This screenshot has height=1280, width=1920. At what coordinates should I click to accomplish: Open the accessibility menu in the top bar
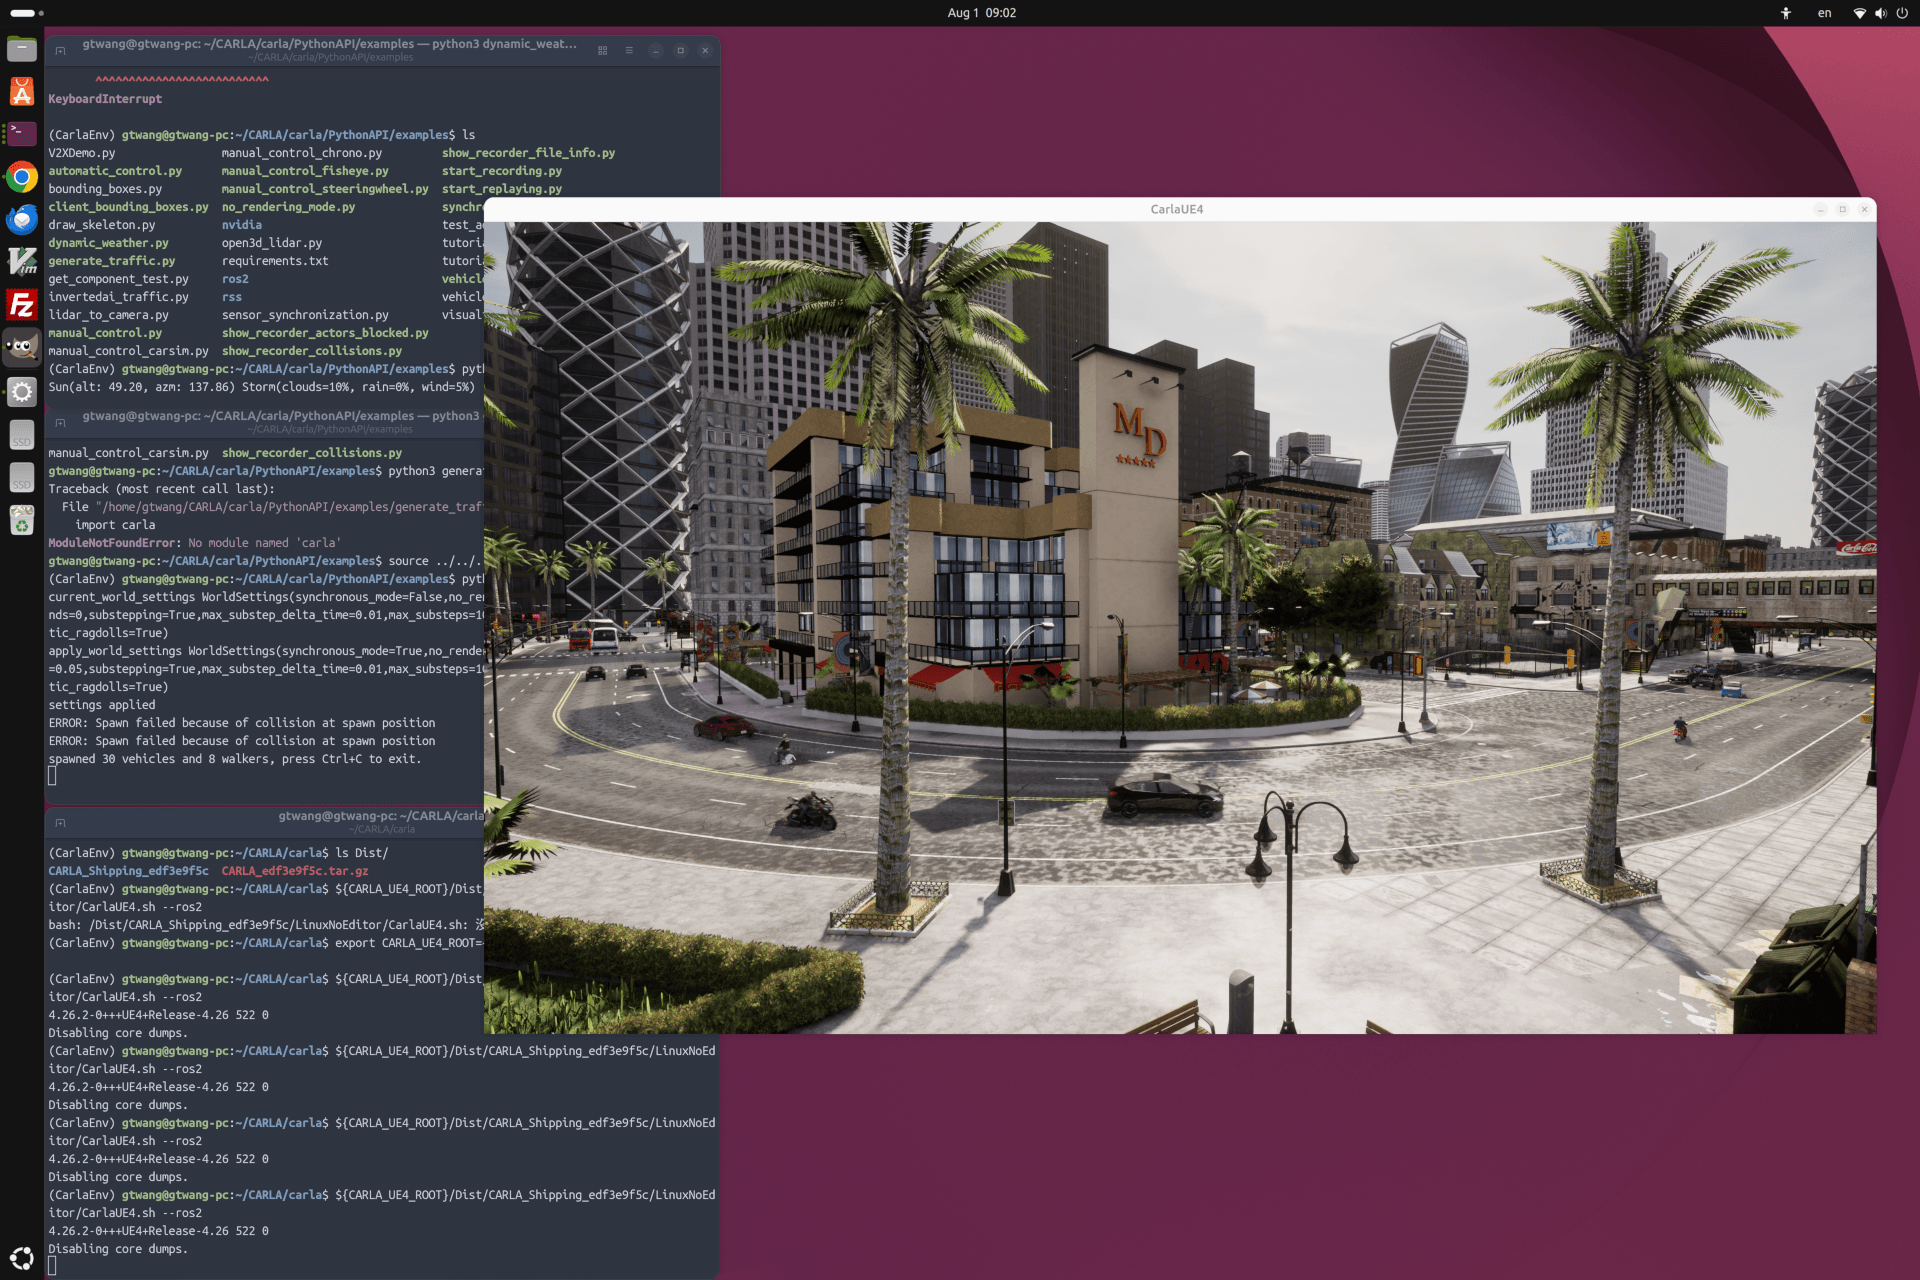[1786, 13]
